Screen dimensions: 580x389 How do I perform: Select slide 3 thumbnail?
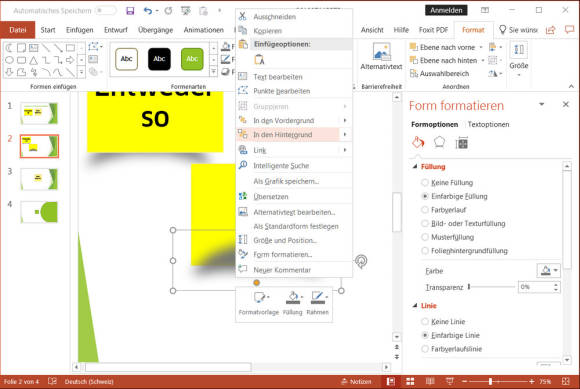pyautogui.click(x=39, y=179)
